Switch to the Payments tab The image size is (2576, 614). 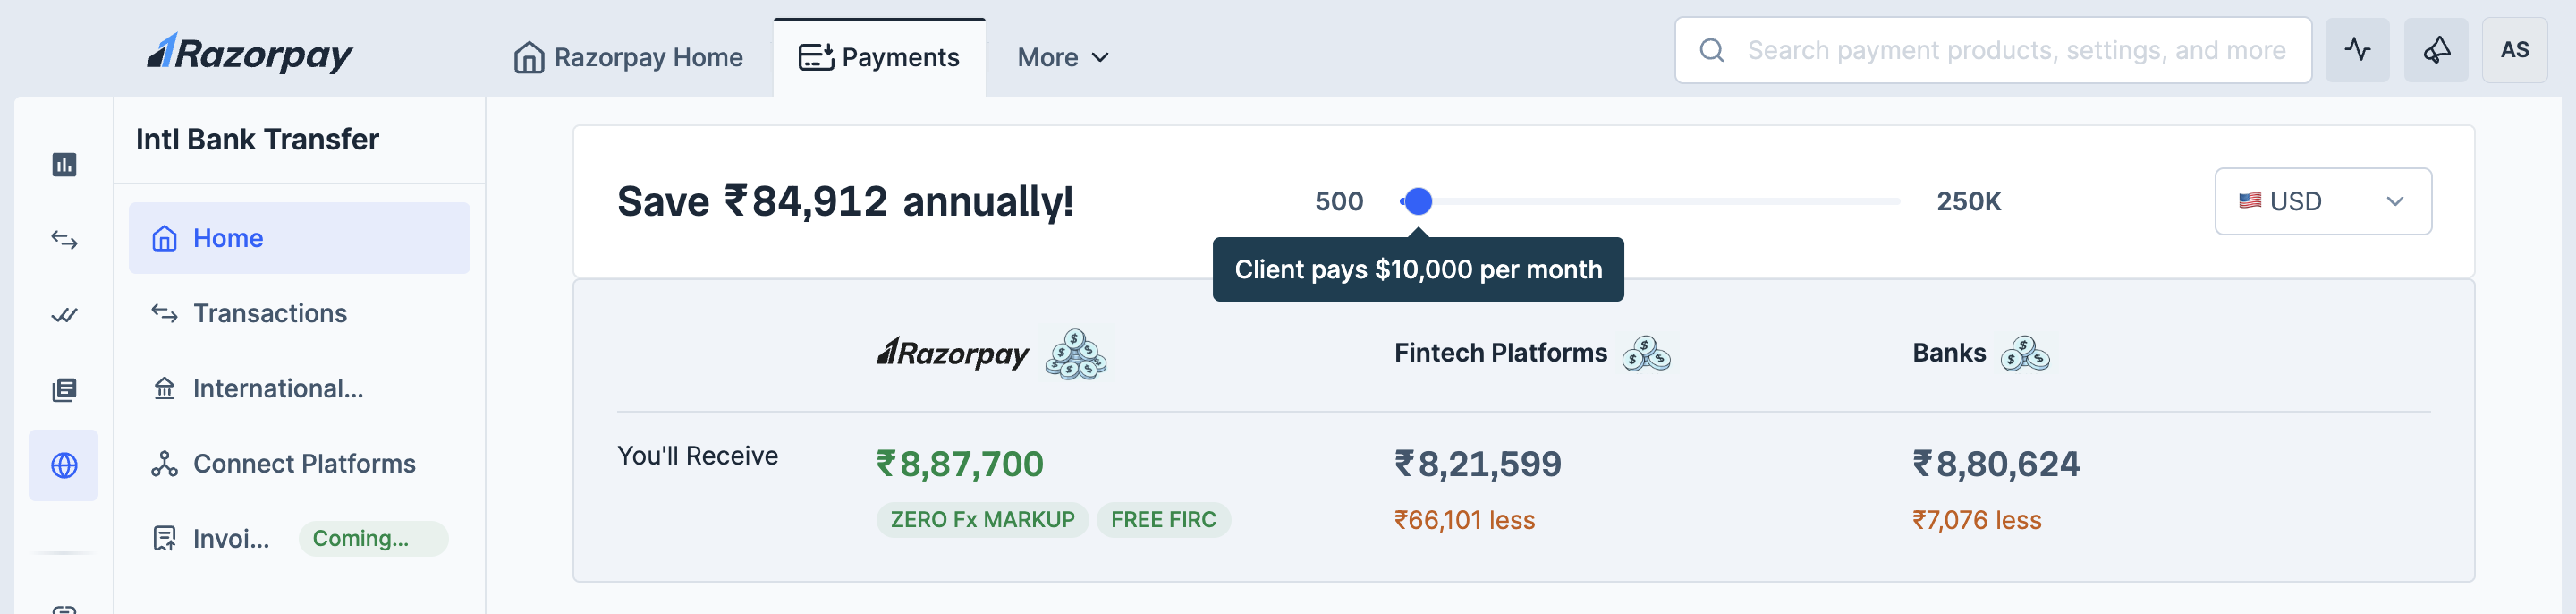(879, 58)
